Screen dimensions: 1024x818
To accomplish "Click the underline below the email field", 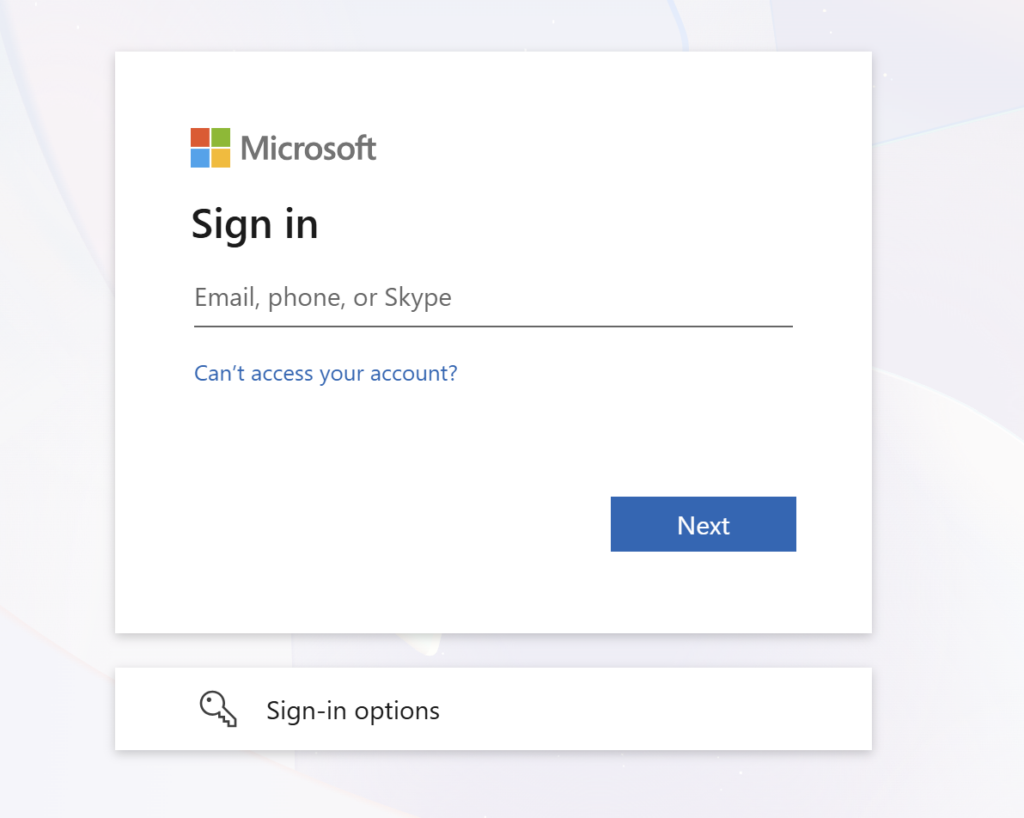I will [492, 326].
